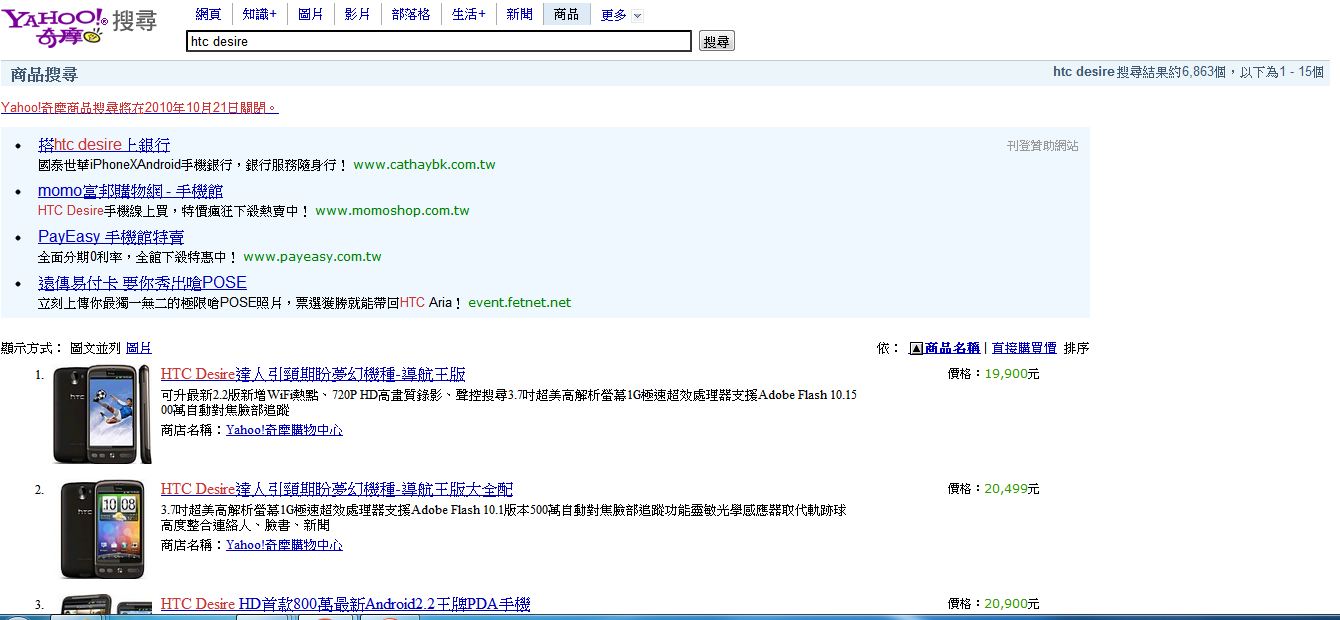Click the 20,499元 price text

[x=1012, y=489]
